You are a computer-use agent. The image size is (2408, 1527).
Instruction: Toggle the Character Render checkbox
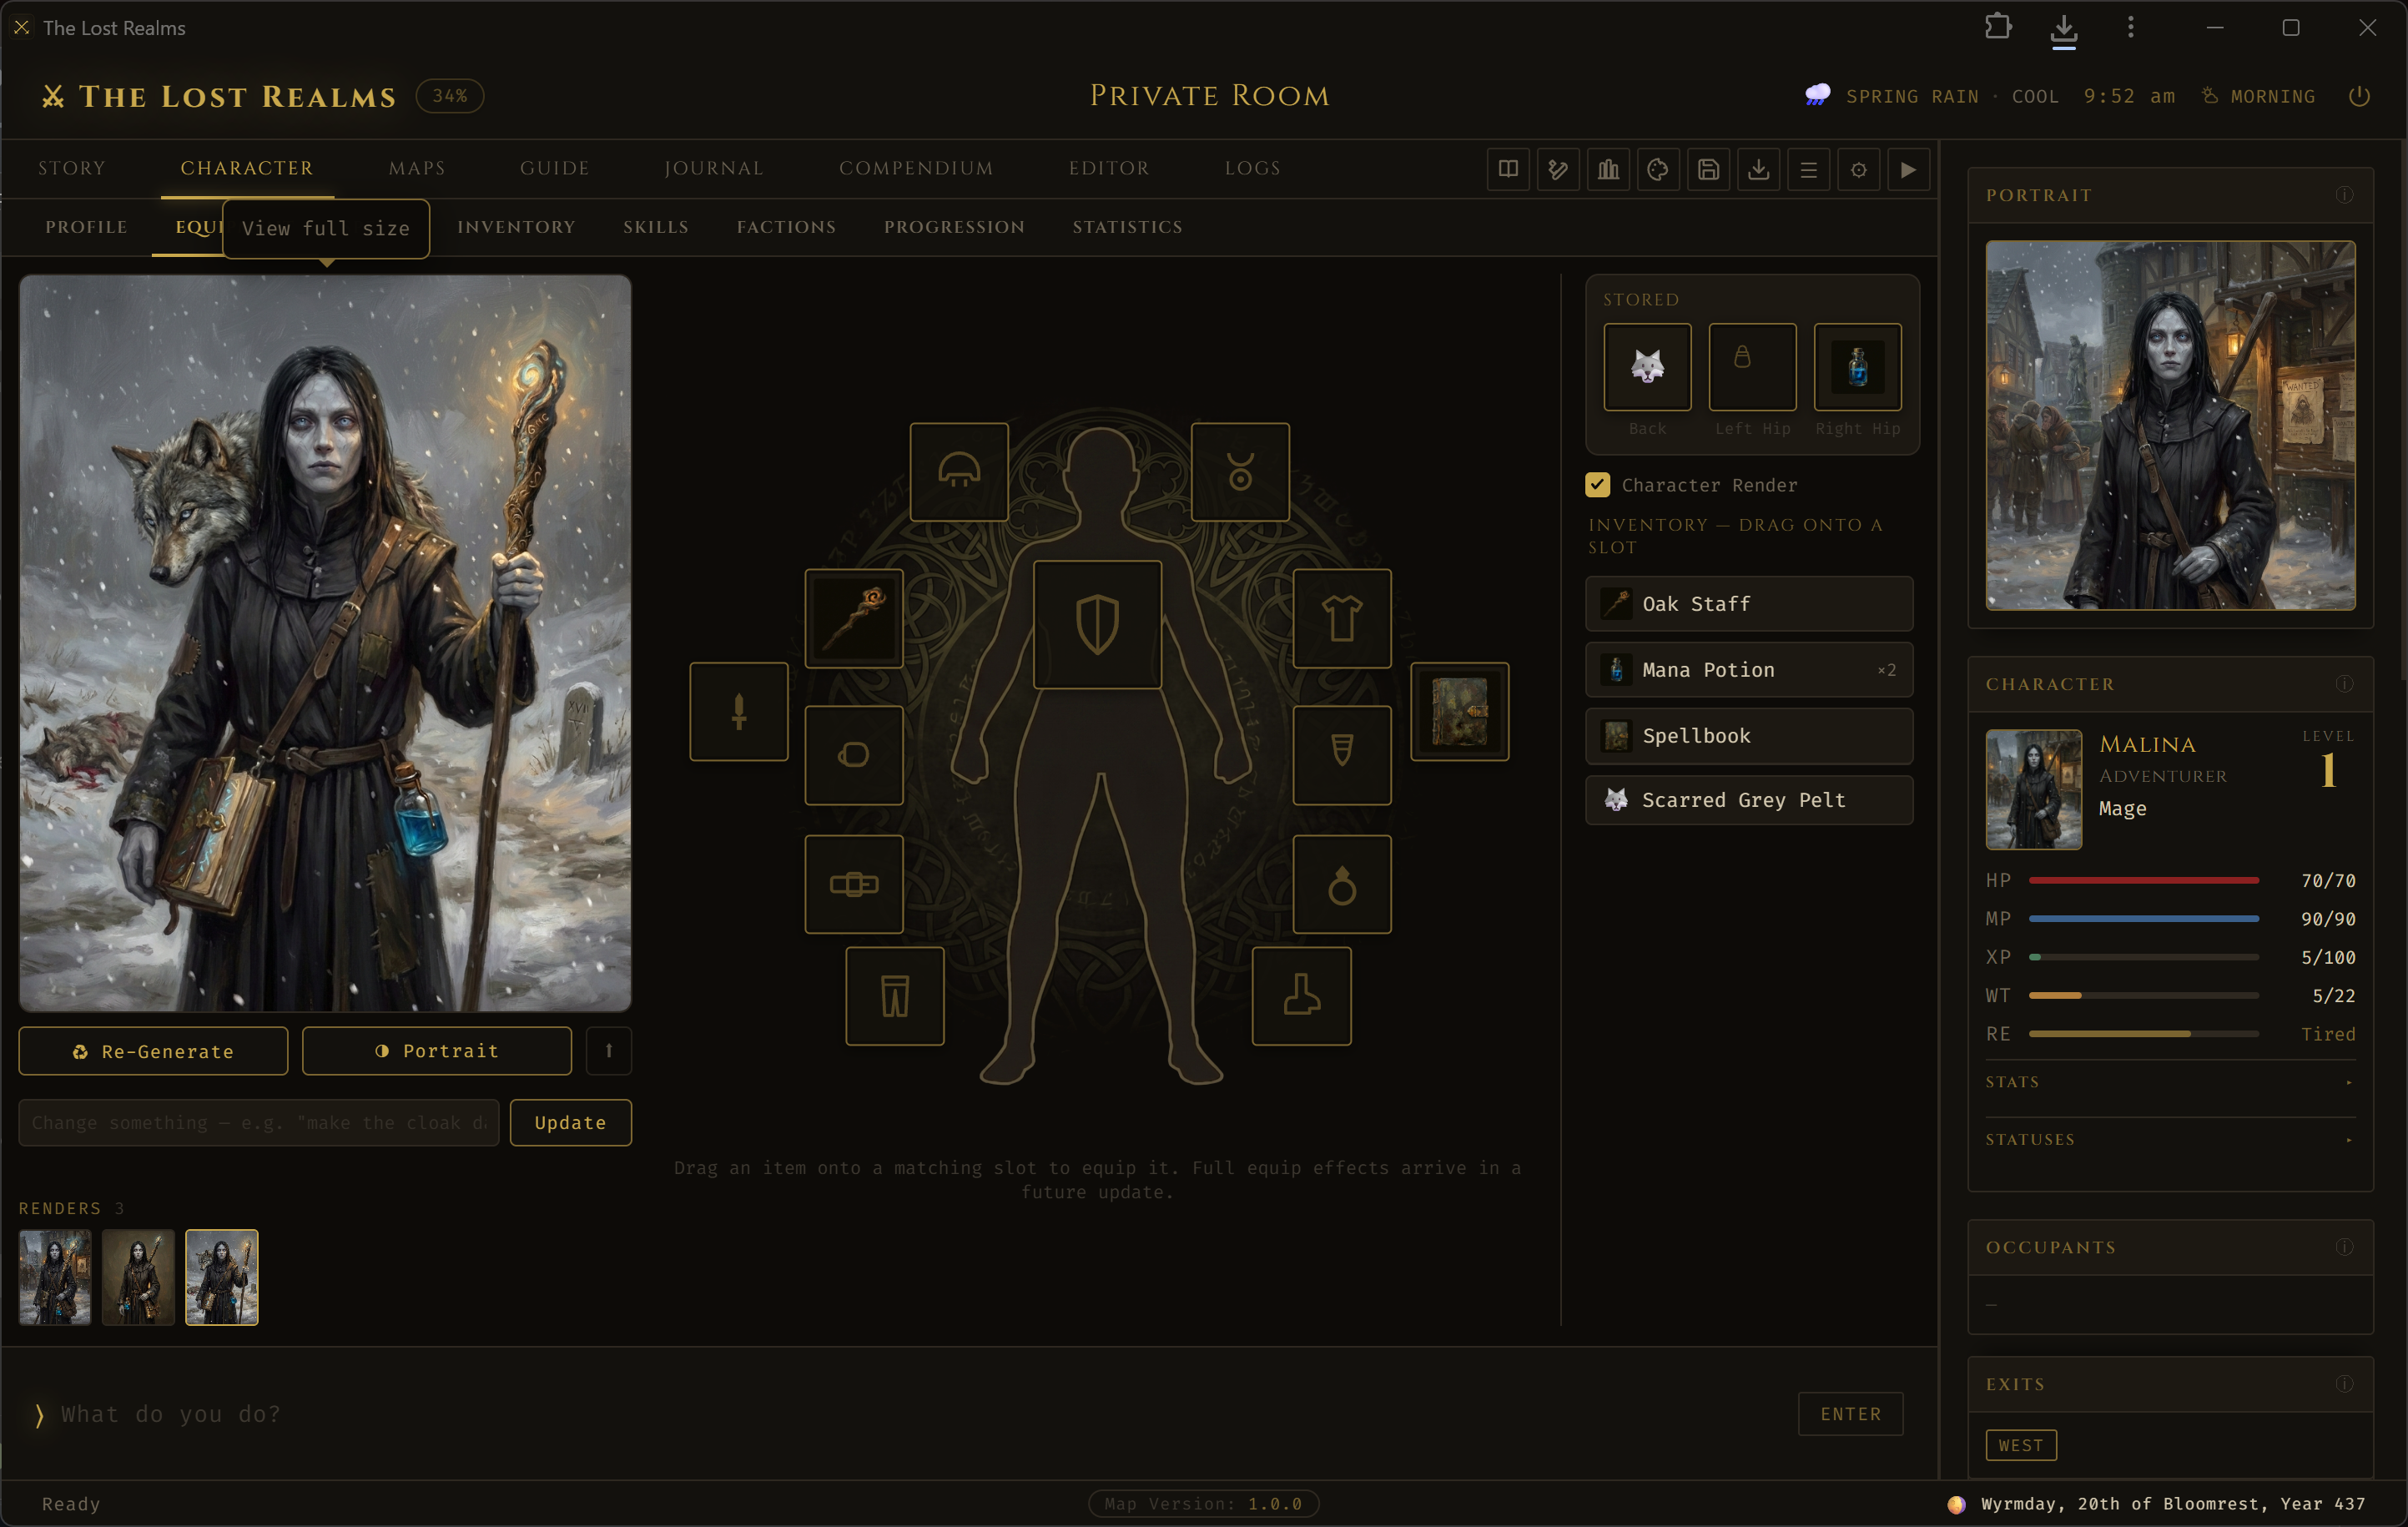click(1597, 485)
